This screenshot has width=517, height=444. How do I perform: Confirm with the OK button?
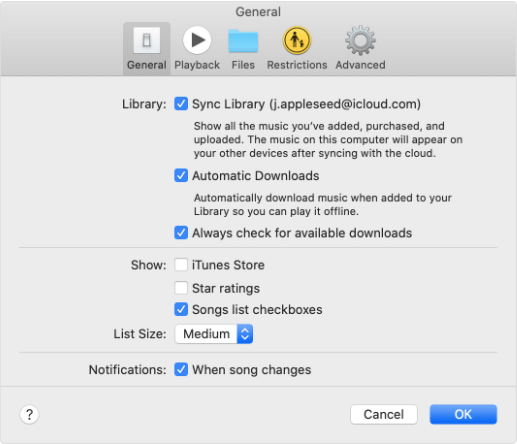click(x=463, y=414)
